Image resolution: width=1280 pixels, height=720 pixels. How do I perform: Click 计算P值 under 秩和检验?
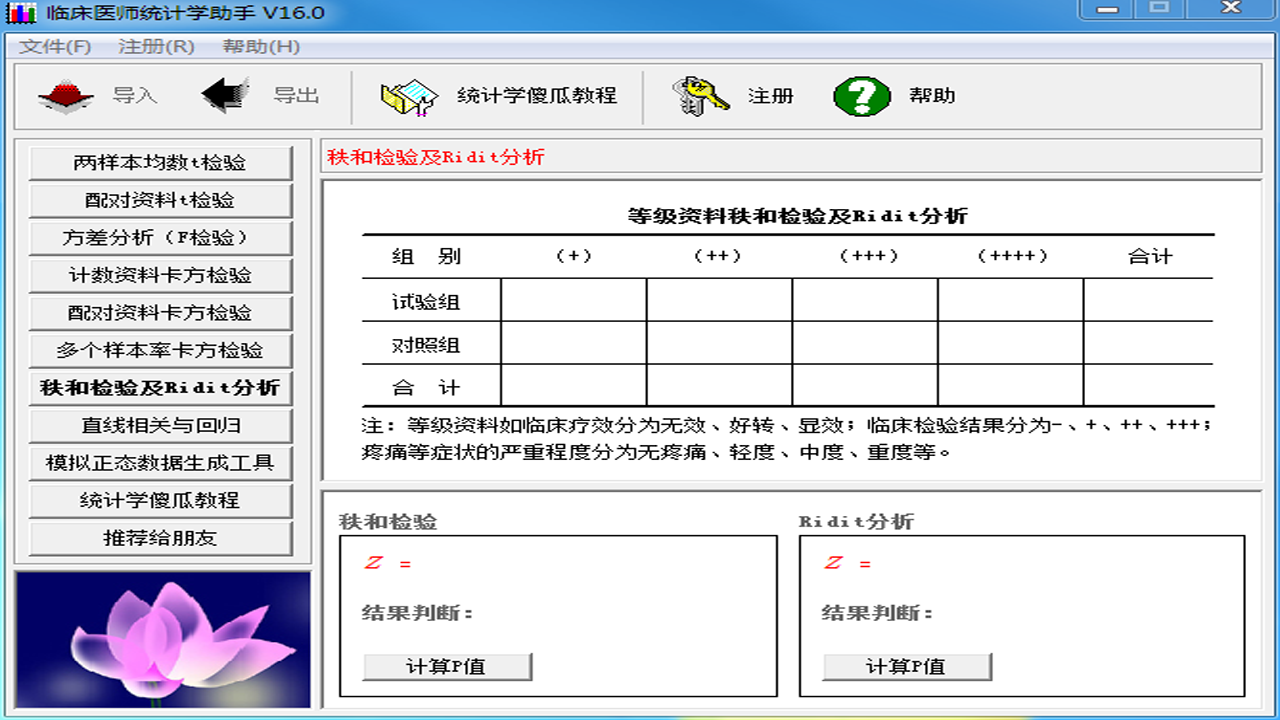(449, 665)
